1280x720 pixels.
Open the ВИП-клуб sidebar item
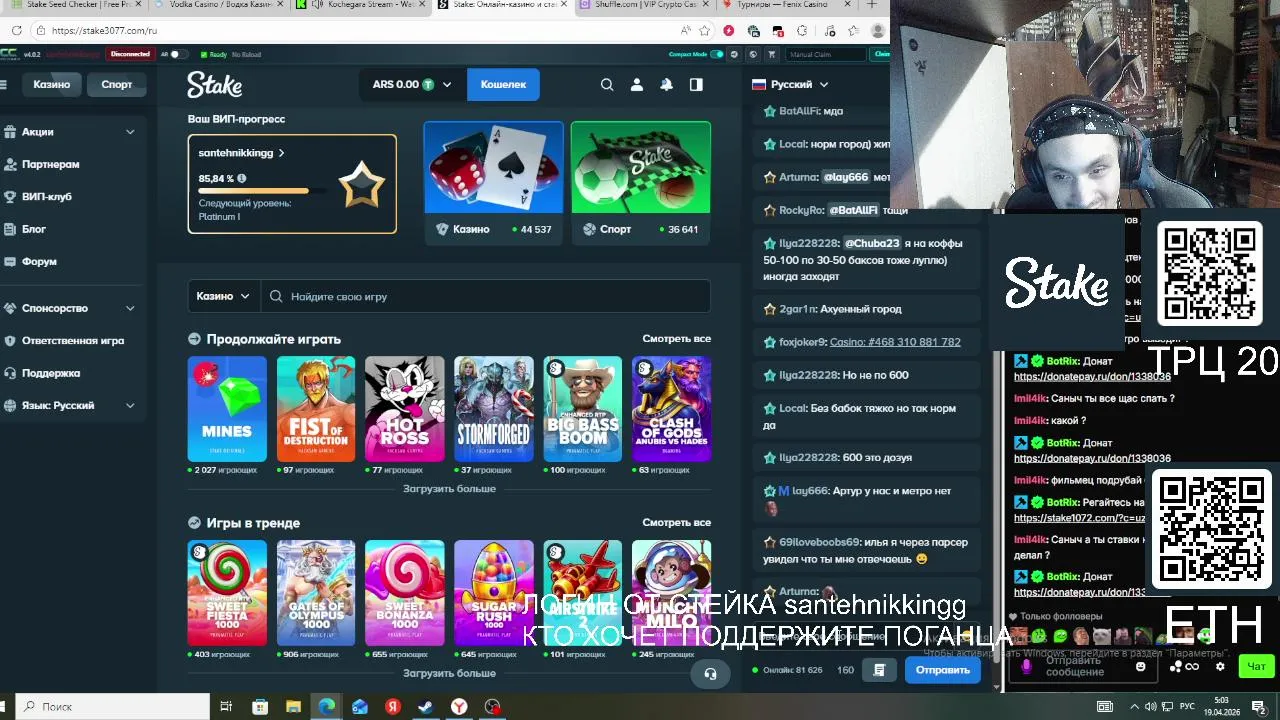tap(47, 197)
